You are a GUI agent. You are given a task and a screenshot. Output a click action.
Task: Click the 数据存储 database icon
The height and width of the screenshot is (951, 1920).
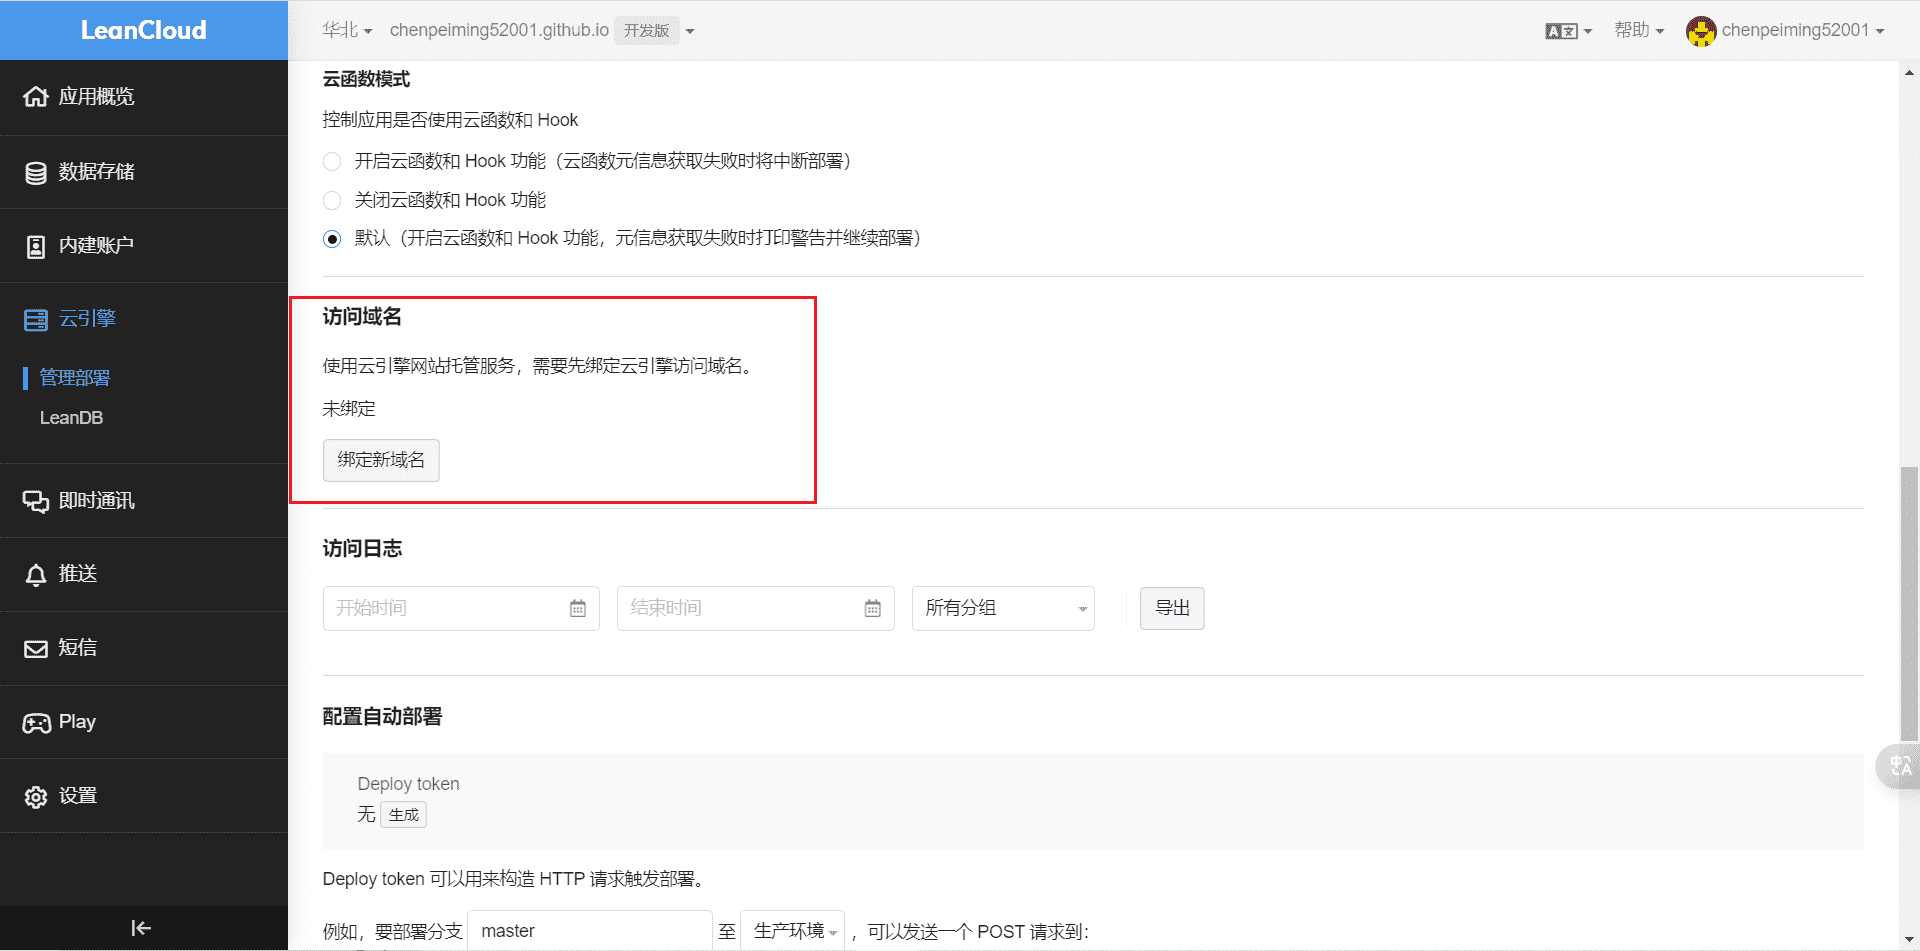click(x=36, y=173)
